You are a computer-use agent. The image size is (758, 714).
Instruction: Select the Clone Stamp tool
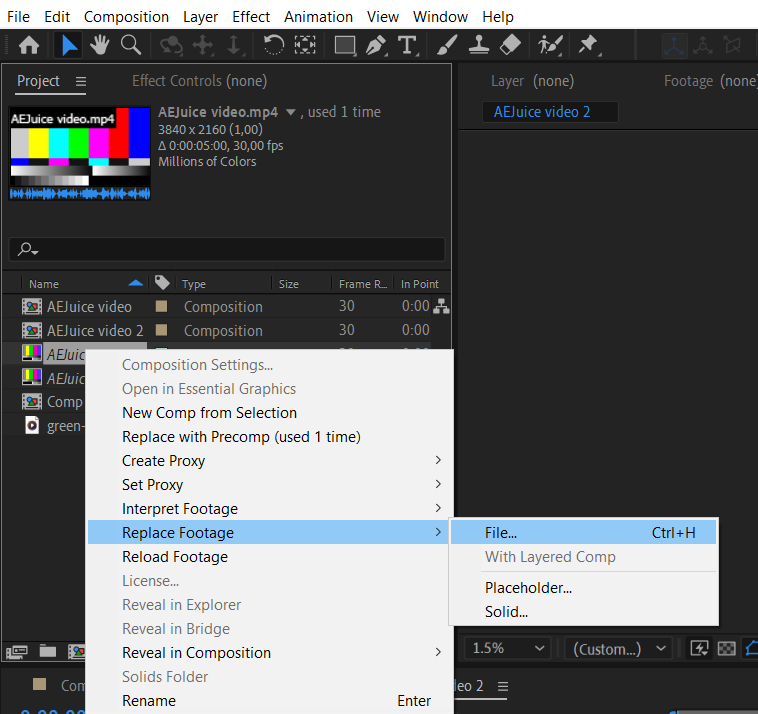(479, 45)
